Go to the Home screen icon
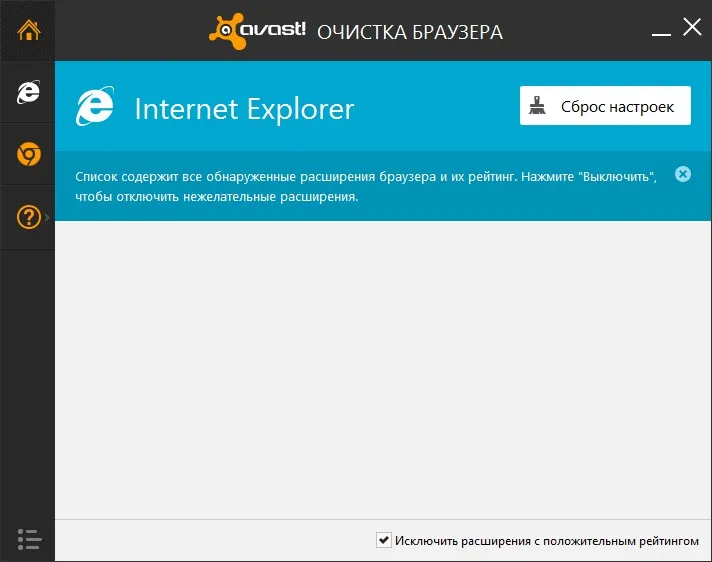 coord(29,30)
